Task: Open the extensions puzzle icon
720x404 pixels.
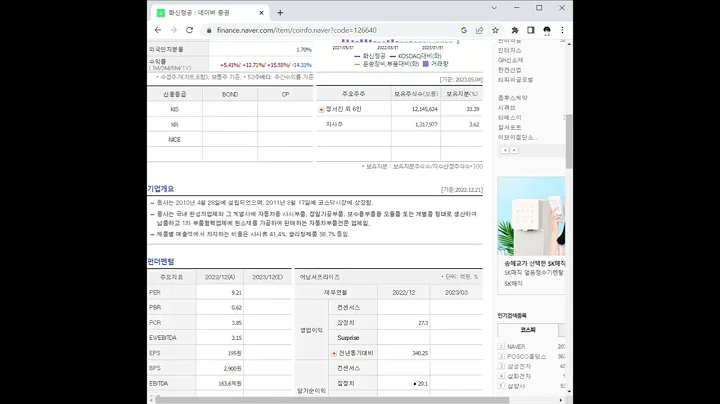Action: (515, 30)
